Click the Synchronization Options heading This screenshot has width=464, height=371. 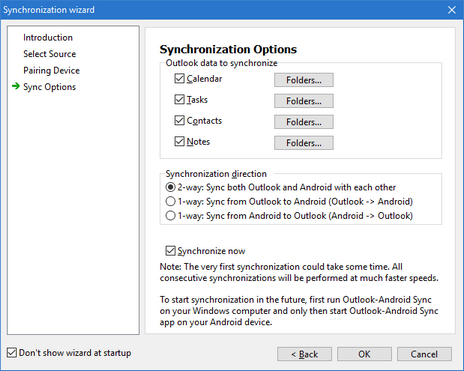coord(228,49)
